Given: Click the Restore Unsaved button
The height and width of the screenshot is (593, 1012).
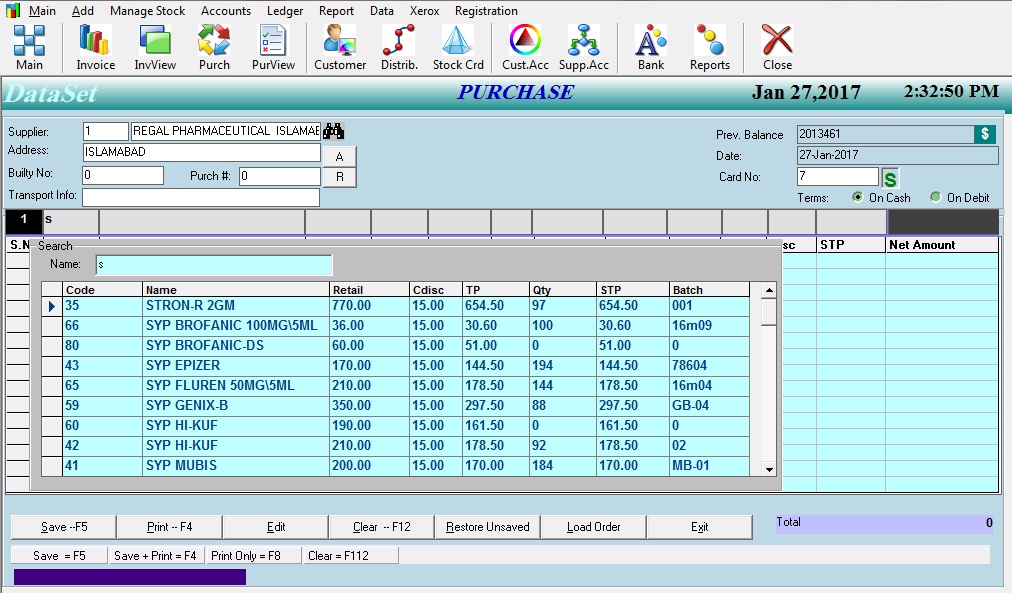Looking at the screenshot, I should [487, 527].
